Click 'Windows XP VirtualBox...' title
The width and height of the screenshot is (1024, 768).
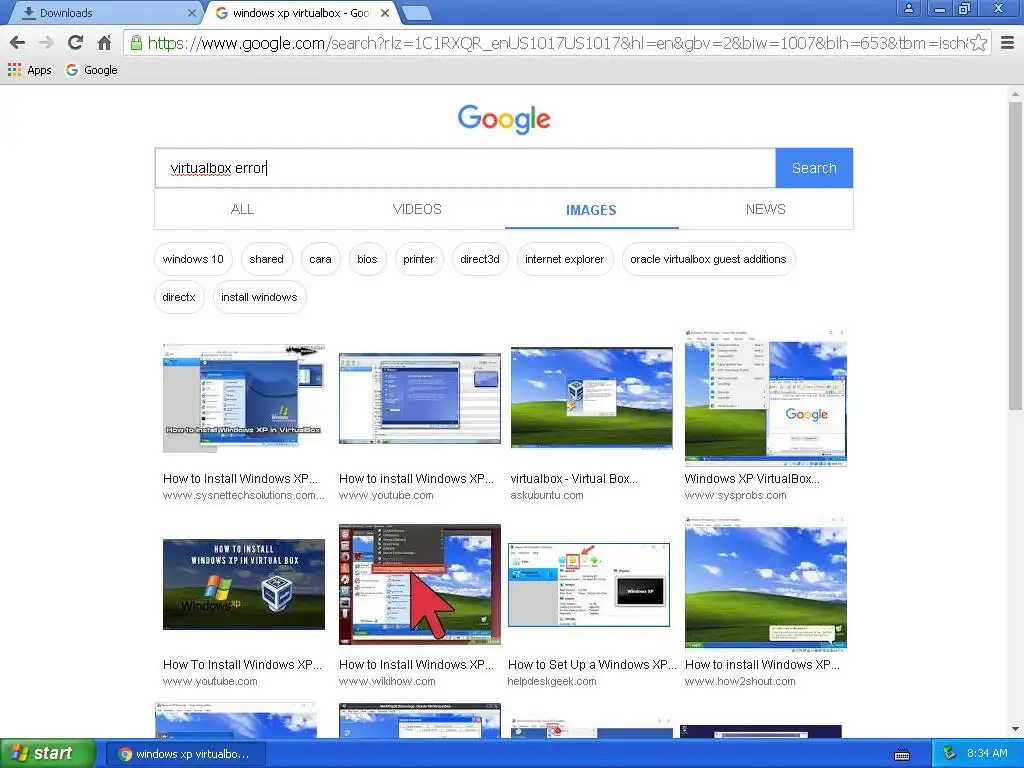click(x=752, y=479)
